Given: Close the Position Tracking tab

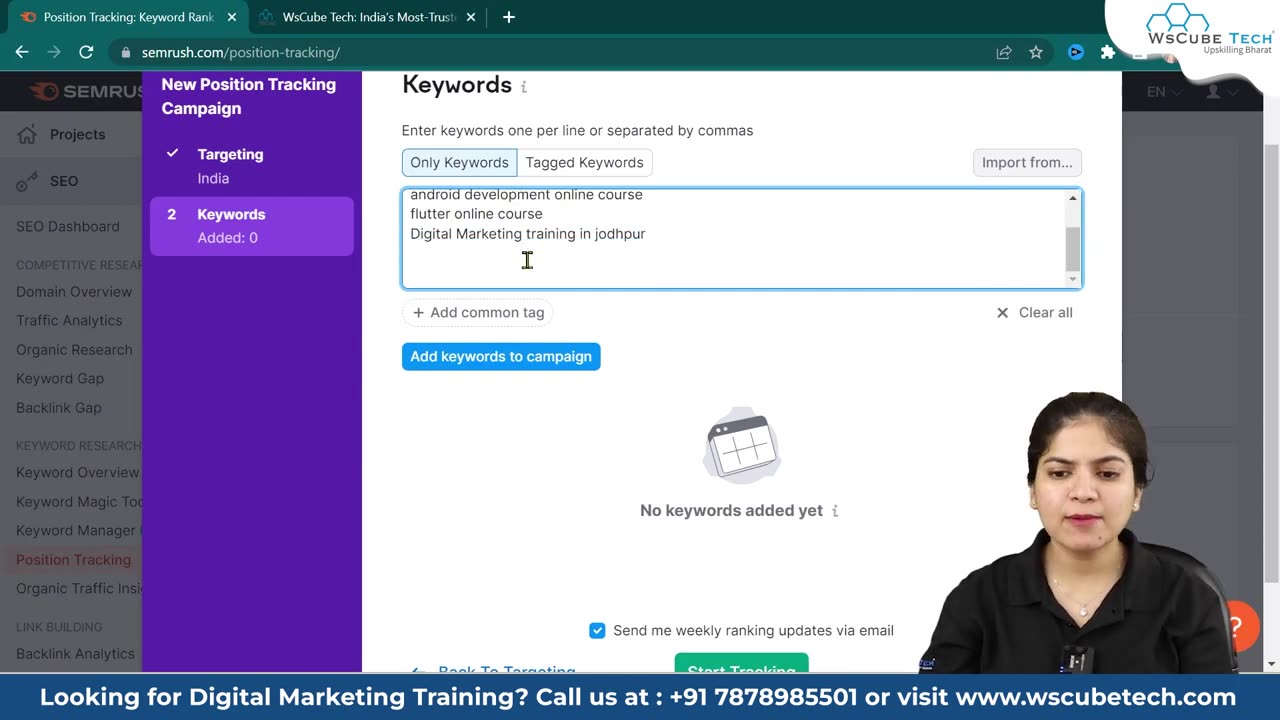Looking at the screenshot, I should (x=231, y=17).
